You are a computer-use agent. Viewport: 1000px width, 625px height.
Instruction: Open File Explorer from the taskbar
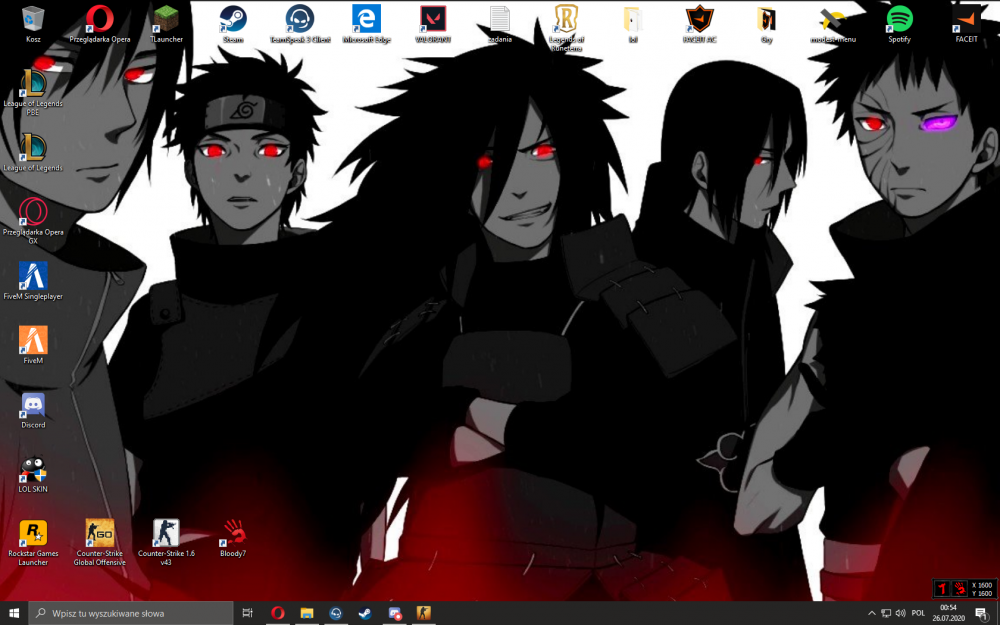pyautogui.click(x=307, y=613)
